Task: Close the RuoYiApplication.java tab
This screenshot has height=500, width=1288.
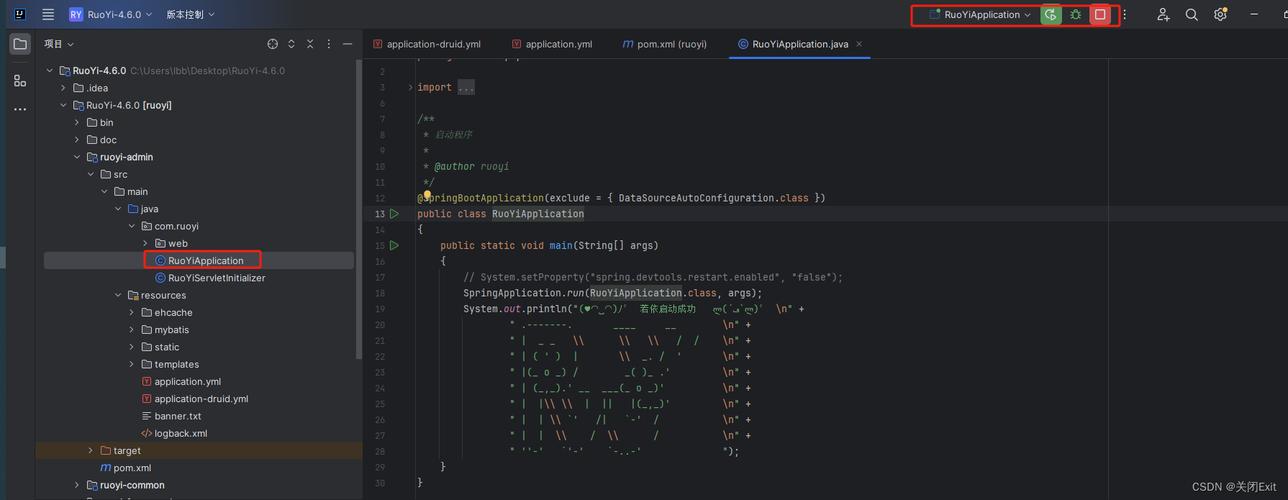Action: [x=859, y=44]
